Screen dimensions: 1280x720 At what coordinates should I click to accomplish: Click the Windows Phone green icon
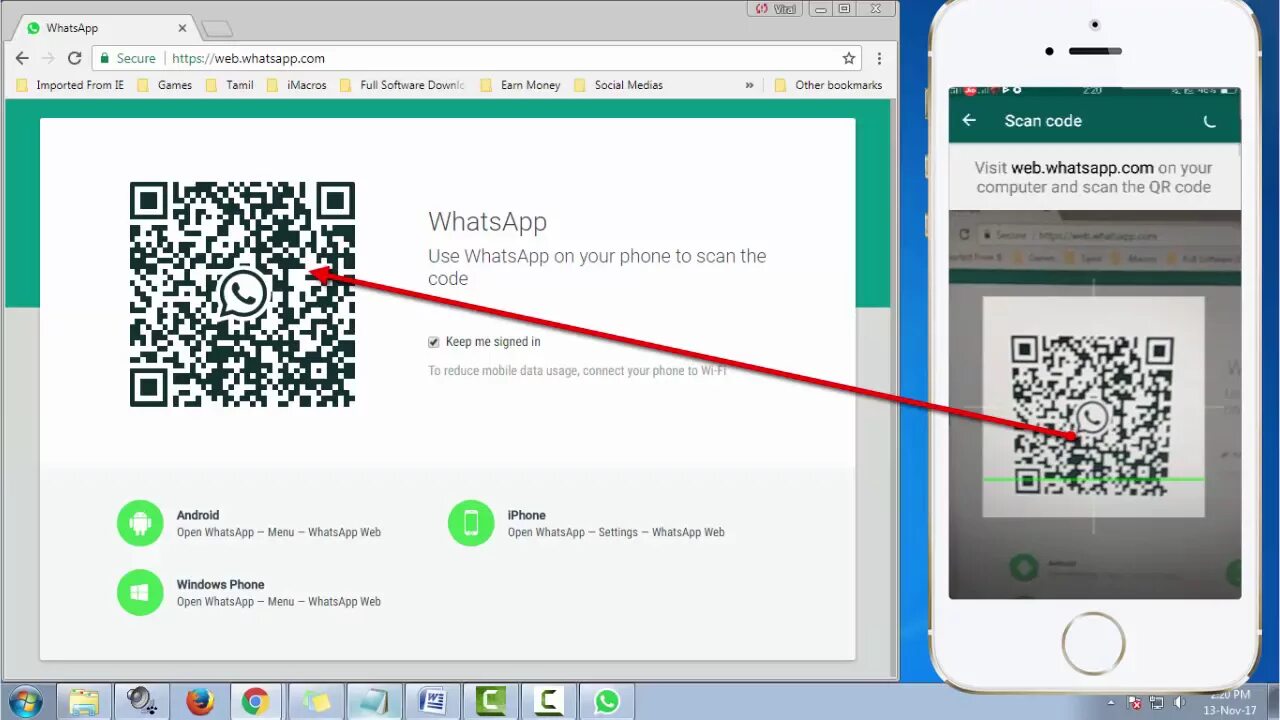pyautogui.click(x=140, y=592)
